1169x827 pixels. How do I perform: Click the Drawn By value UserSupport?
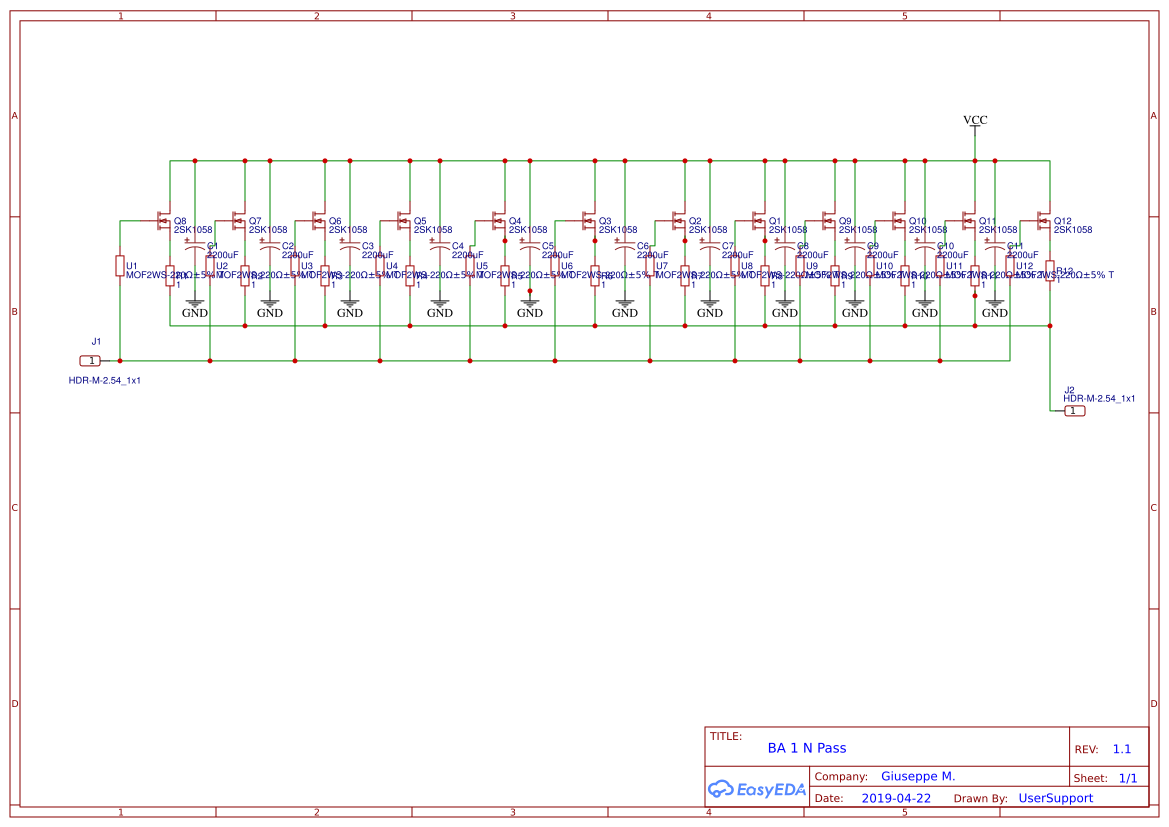pos(1054,798)
